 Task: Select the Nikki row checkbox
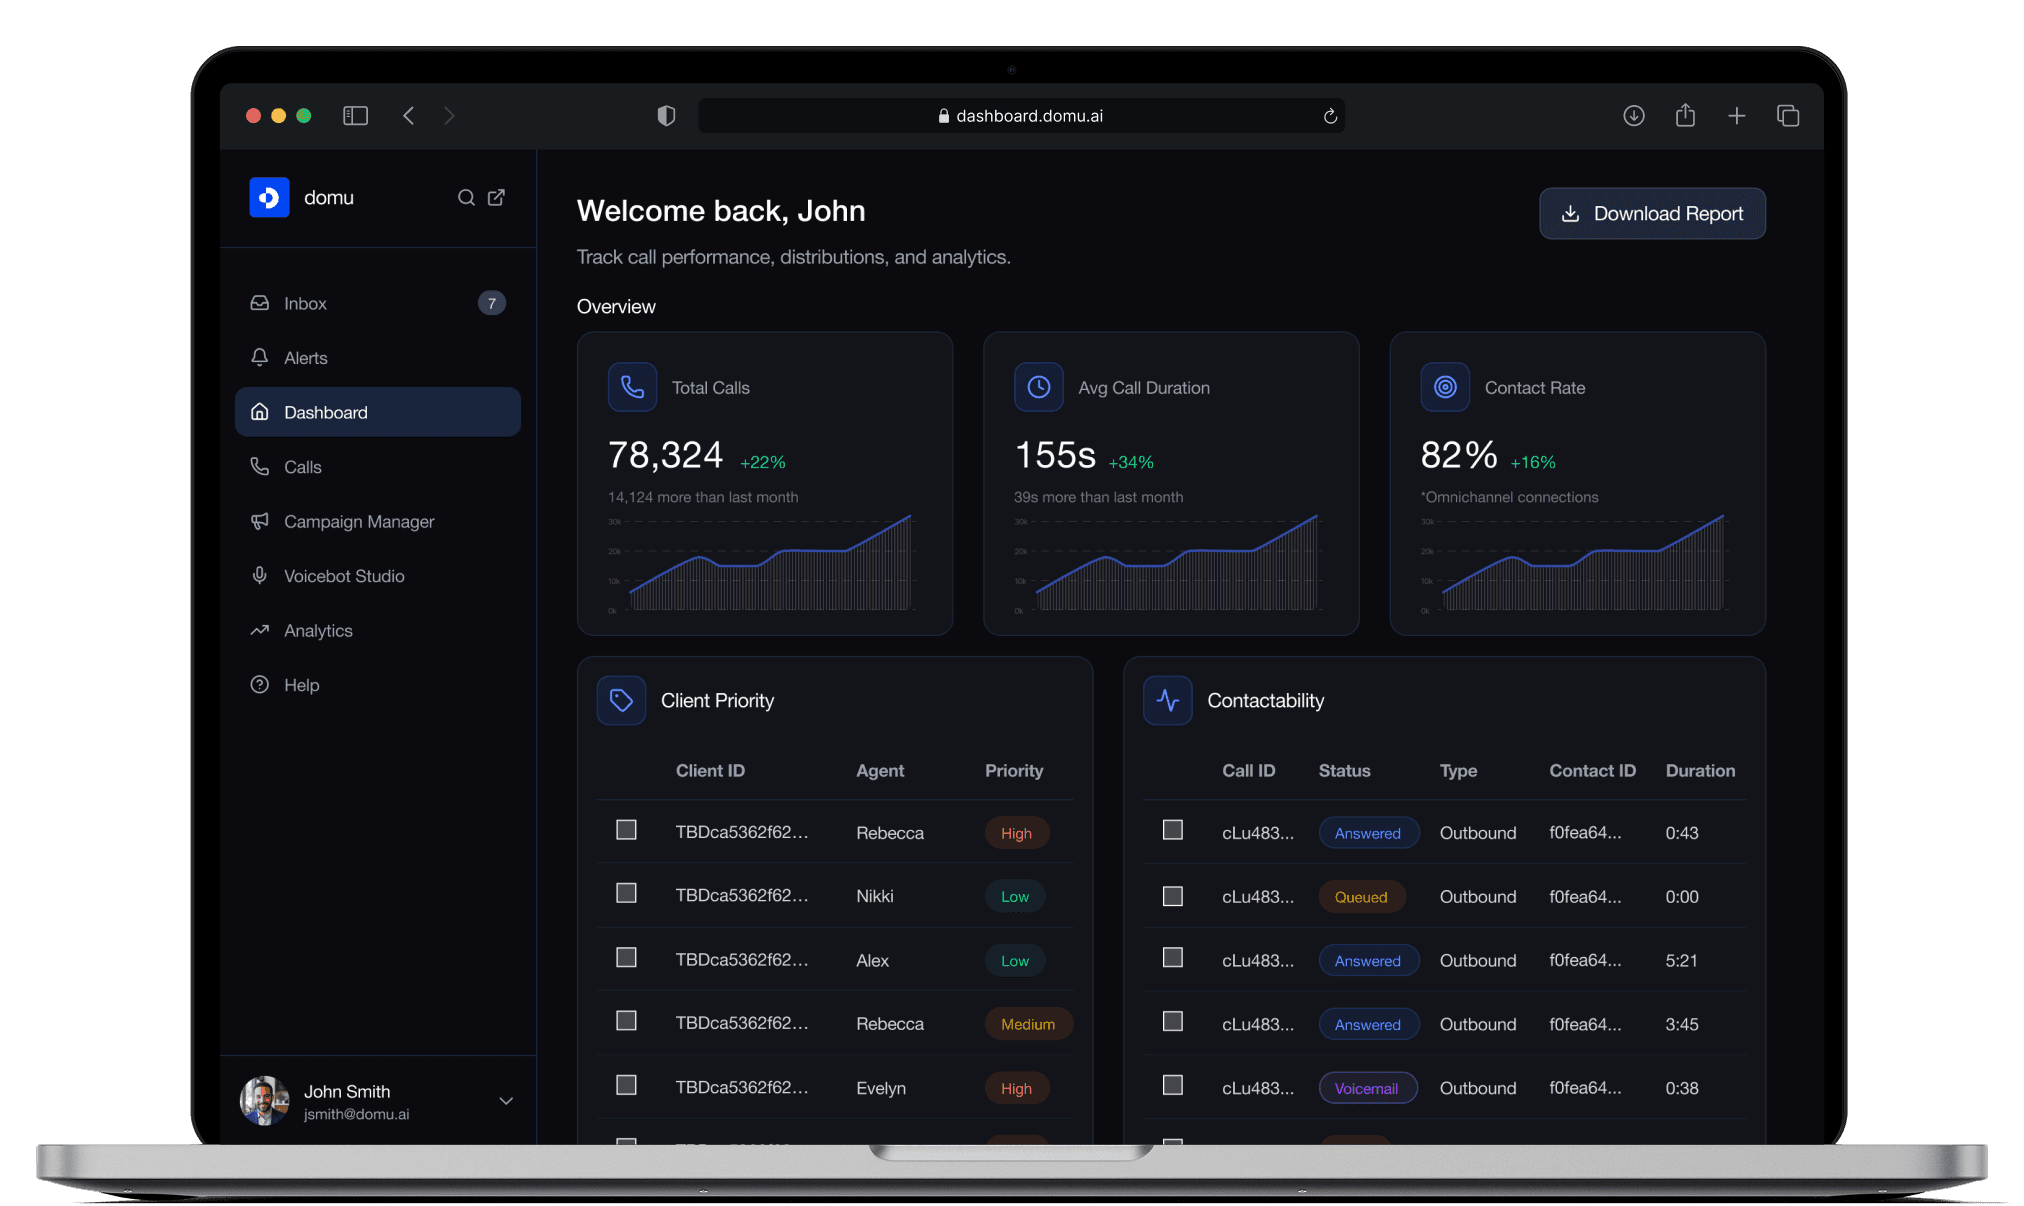[x=626, y=893]
